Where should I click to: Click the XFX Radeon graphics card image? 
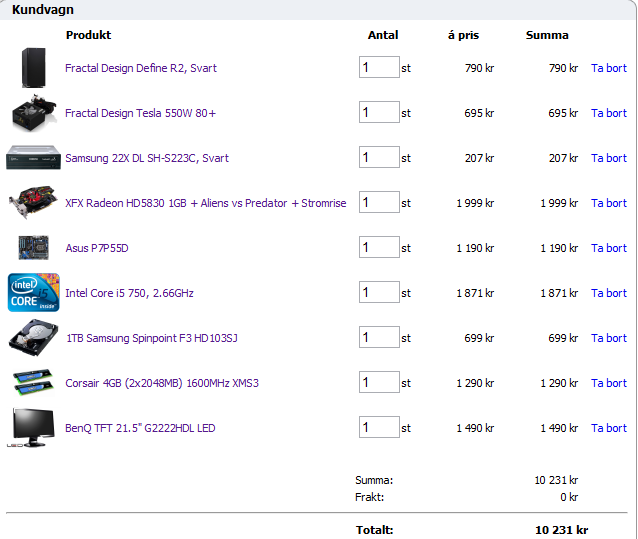tap(33, 203)
